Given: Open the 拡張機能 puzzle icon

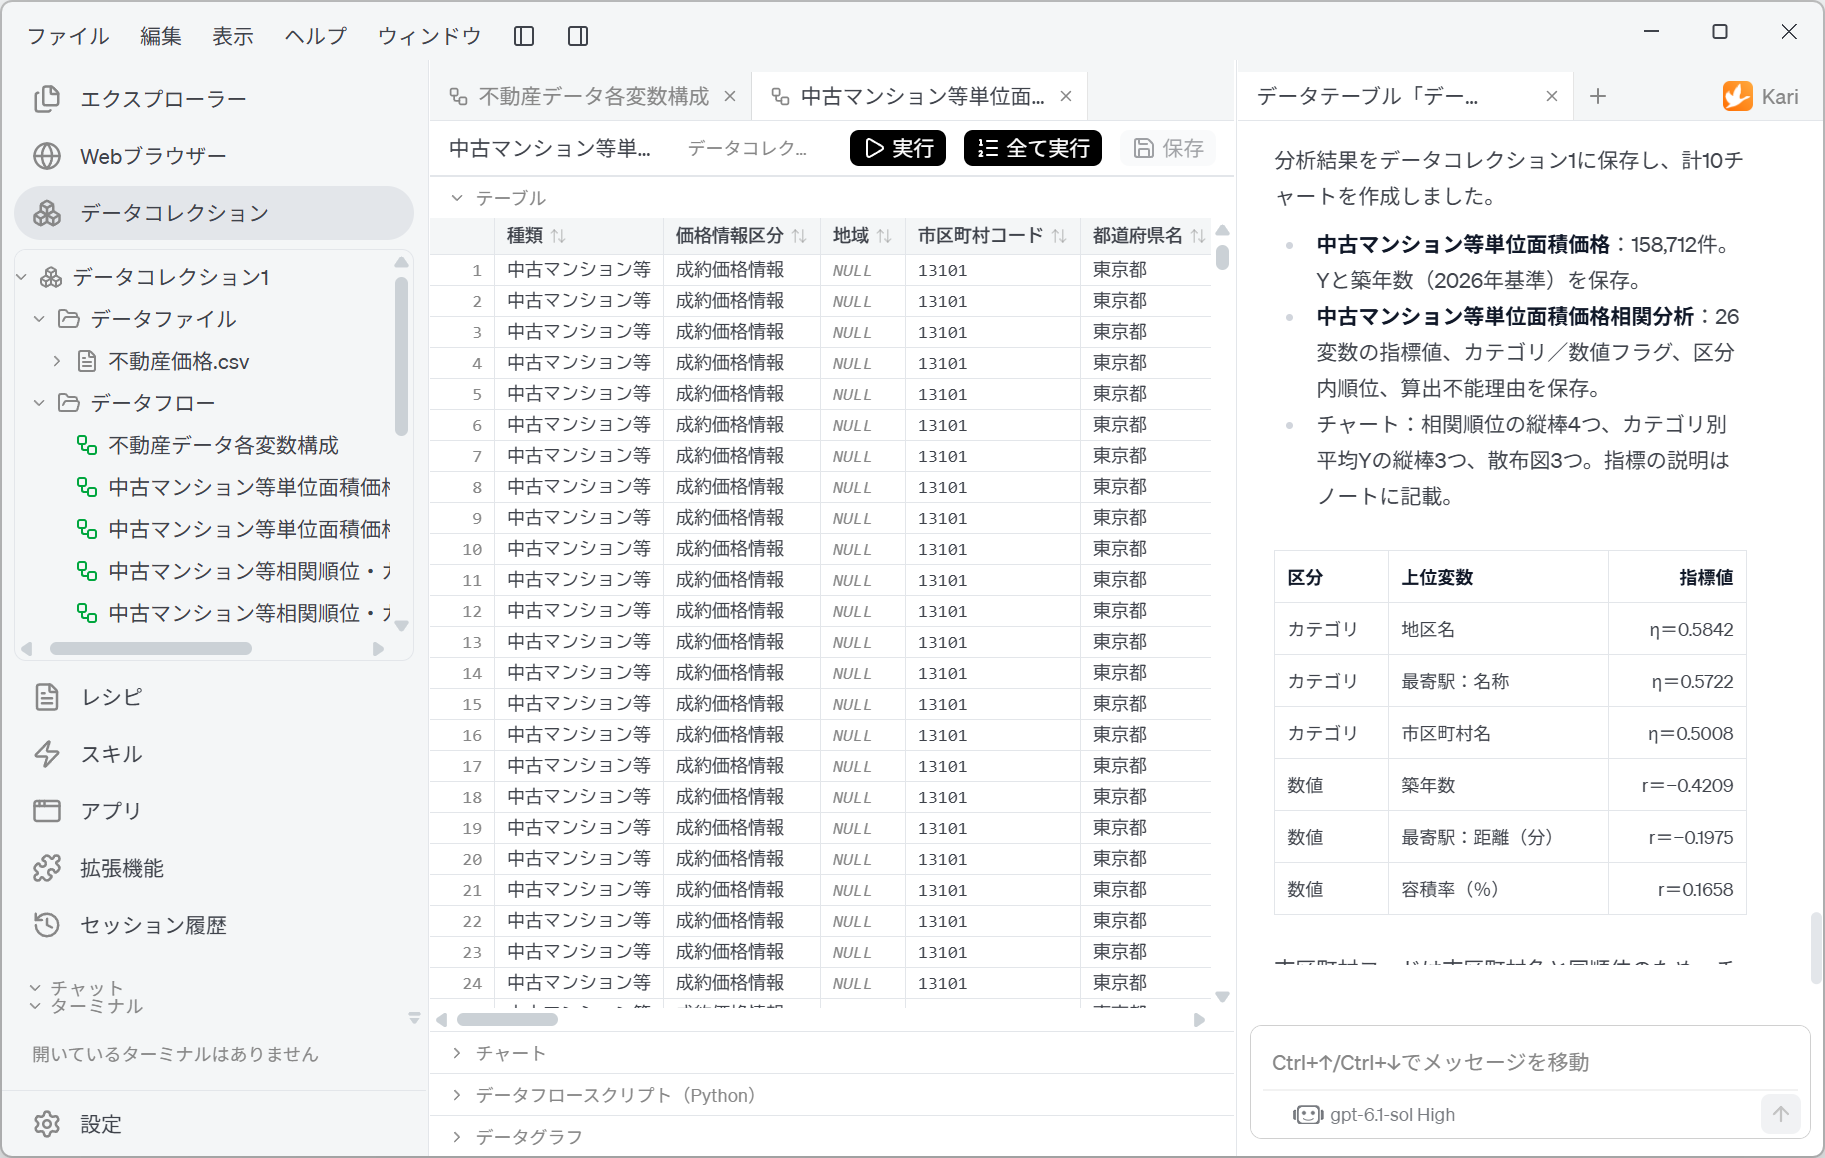Looking at the screenshot, I should click(47, 868).
